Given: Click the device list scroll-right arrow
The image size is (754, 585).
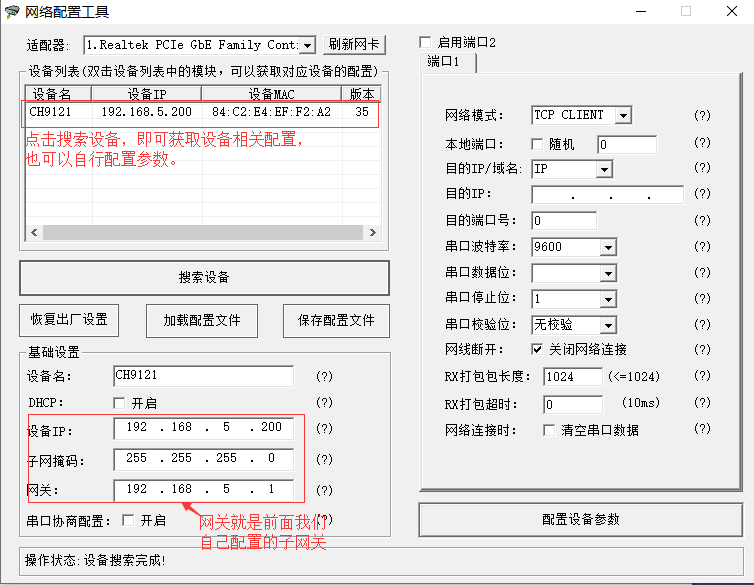Looking at the screenshot, I should coord(373,233).
